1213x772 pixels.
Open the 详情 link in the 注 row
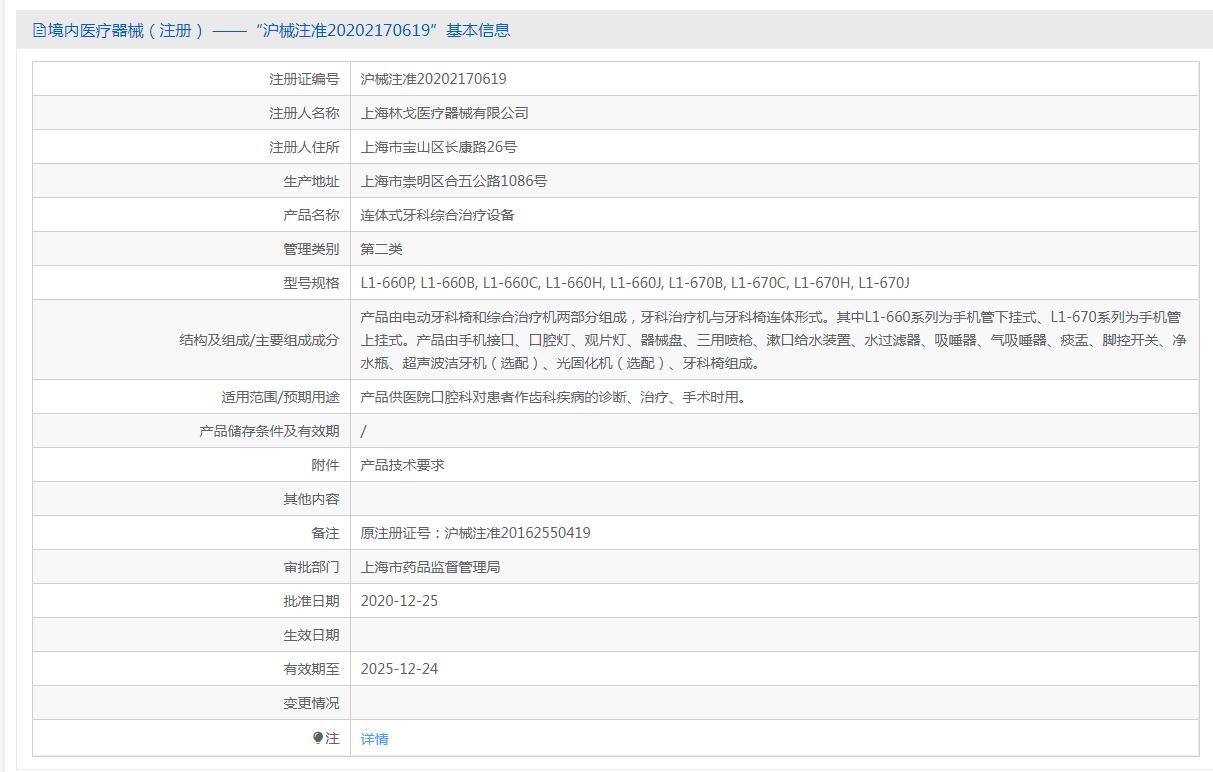[374, 739]
